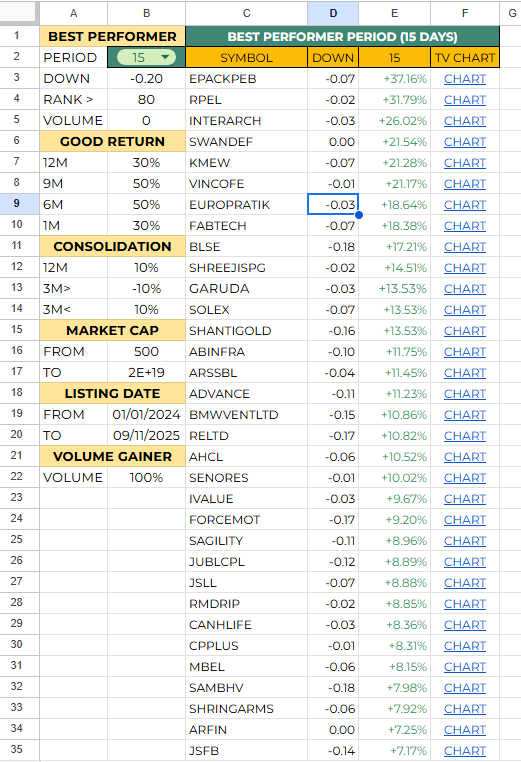Open CHART link for BLSE
The image size is (521, 762).
coord(465,247)
